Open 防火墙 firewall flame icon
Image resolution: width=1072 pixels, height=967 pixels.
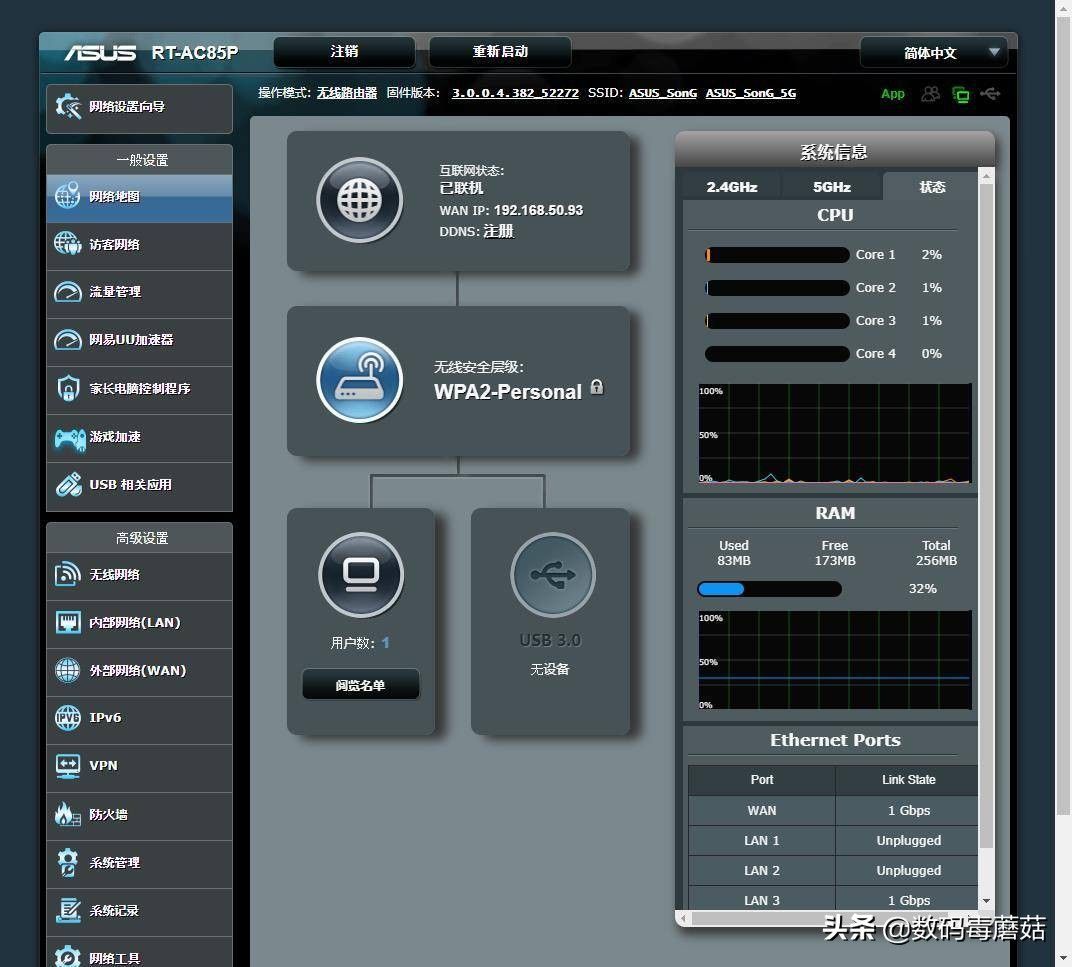click(x=68, y=814)
